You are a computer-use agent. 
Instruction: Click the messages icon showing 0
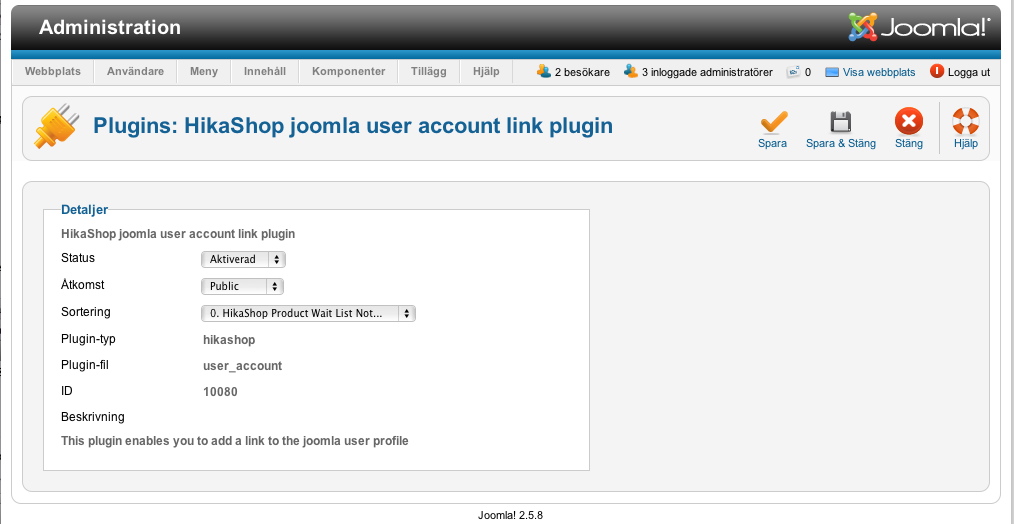(x=793, y=72)
